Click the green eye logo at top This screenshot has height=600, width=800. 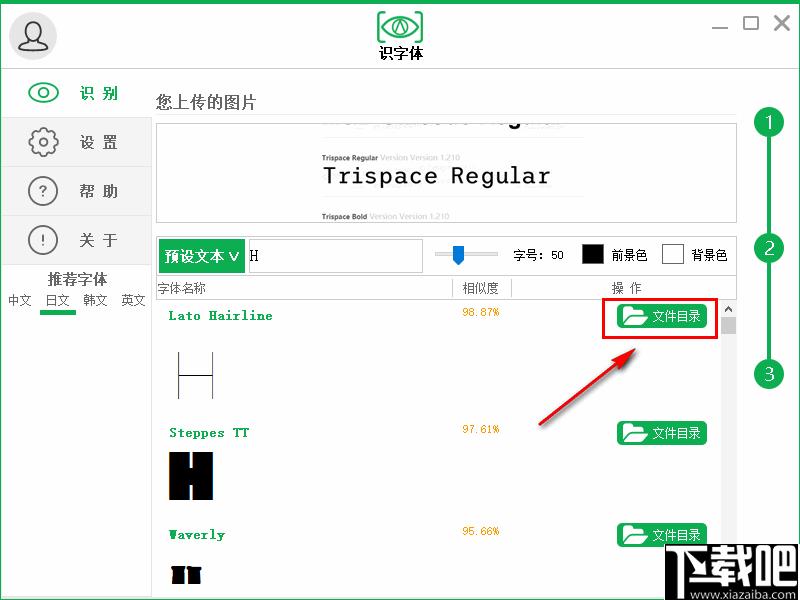click(x=400, y=26)
